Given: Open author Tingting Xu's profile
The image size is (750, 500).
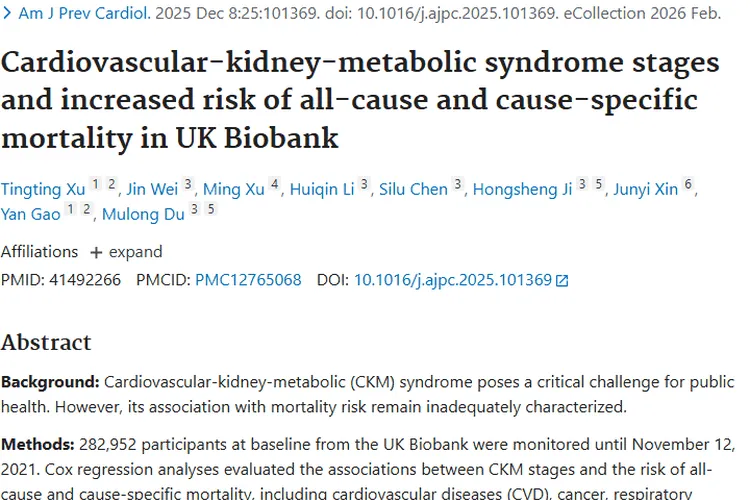Looking at the screenshot, I should 42,190.
